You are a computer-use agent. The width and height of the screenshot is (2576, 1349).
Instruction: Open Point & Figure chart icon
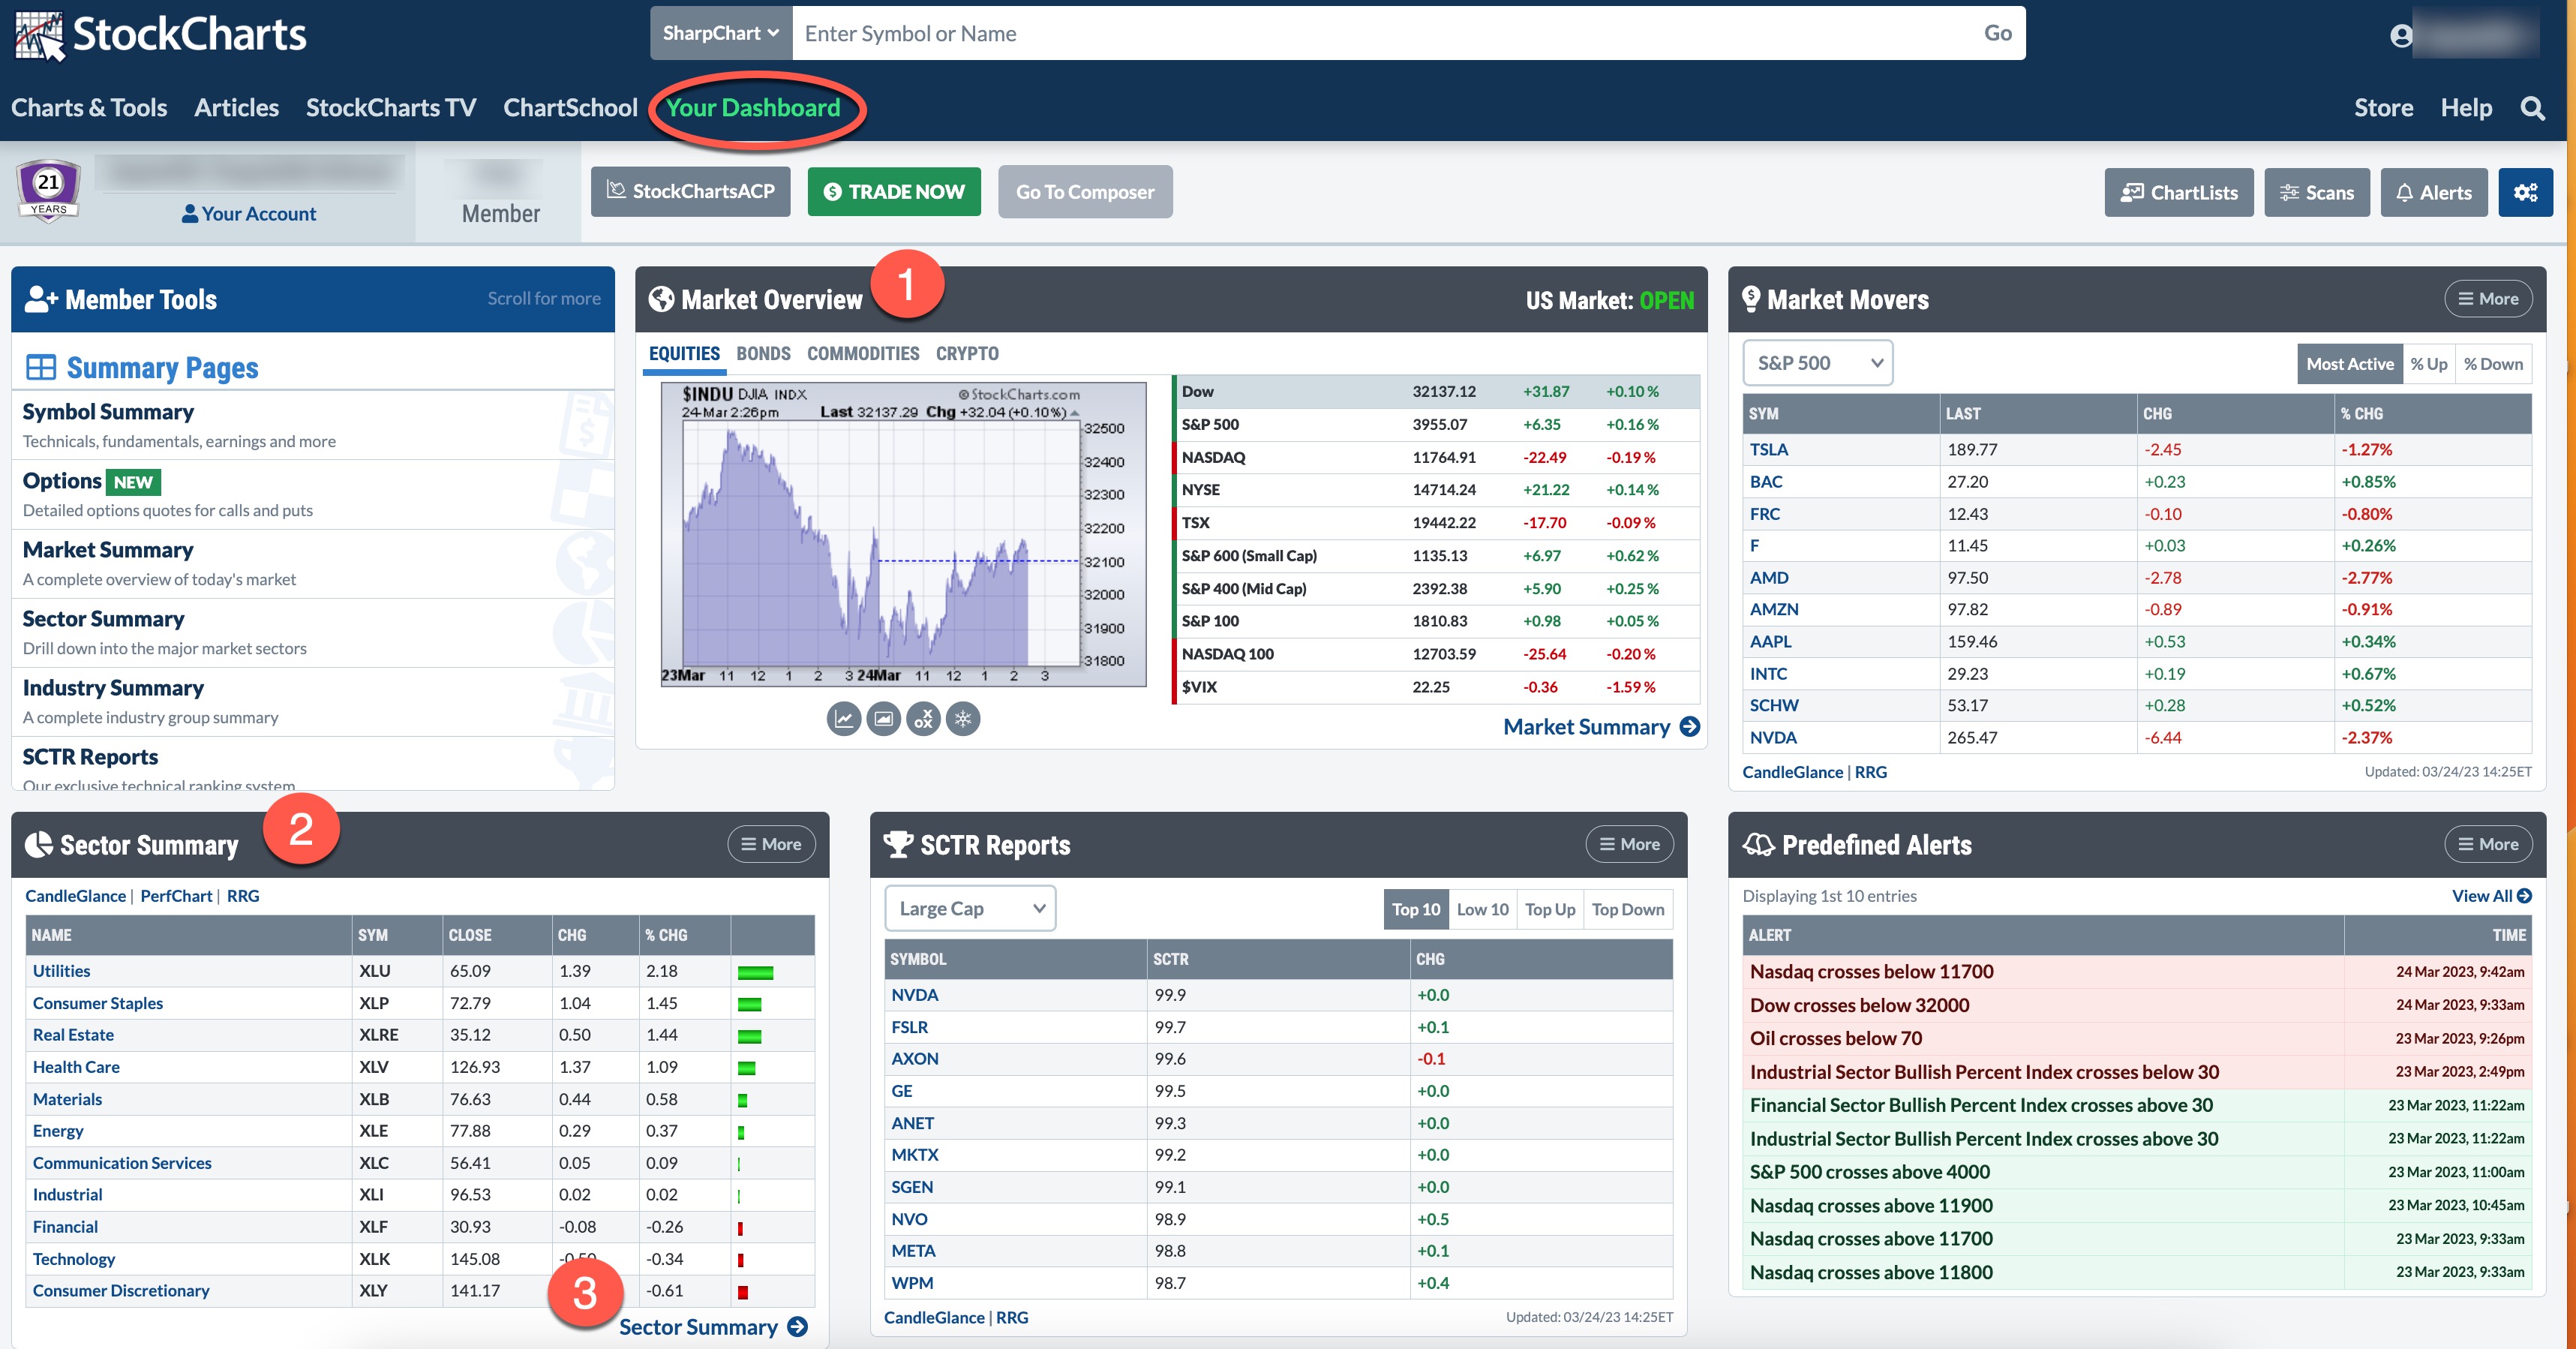pyautogui.click(x=923, y=718)
